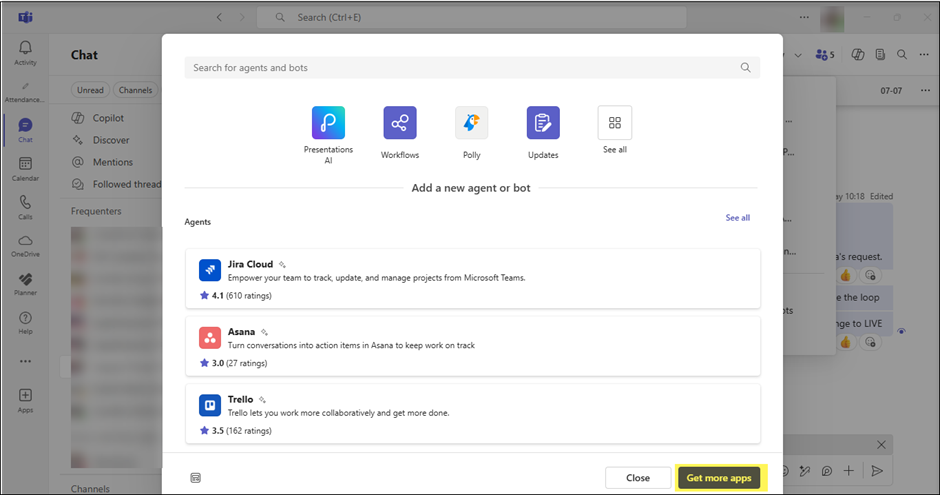This screenshot has height=495, width=940.
Task: Open Attendance app in Teams sidebar
Action: [x=25, y=92]
